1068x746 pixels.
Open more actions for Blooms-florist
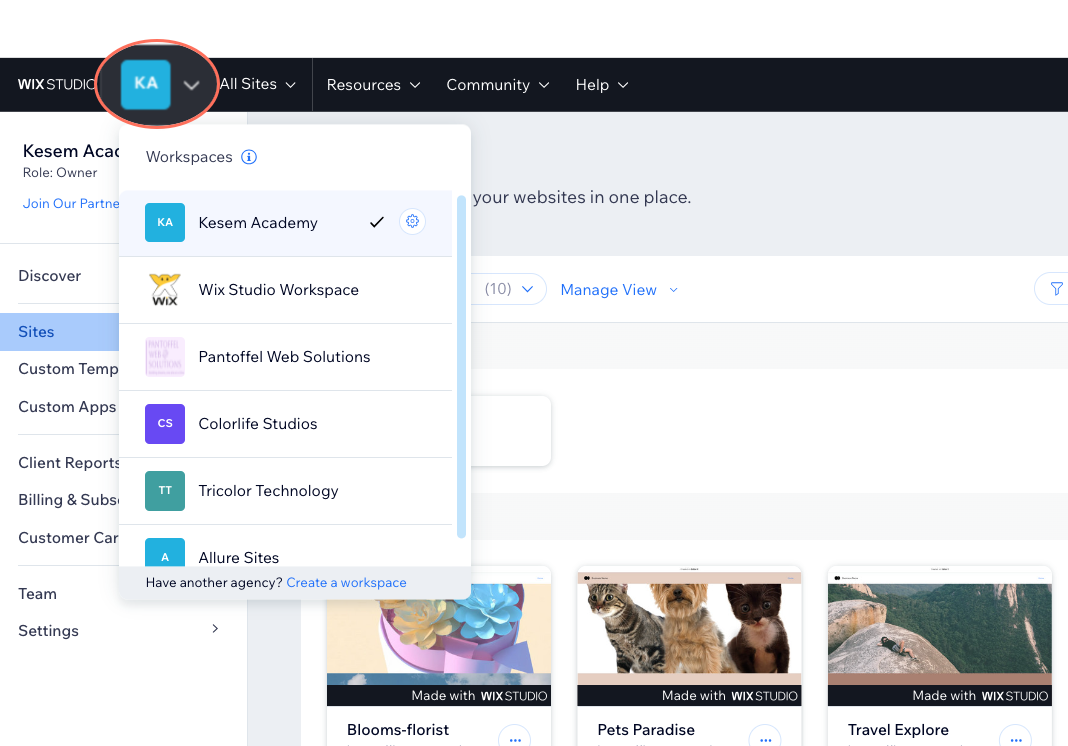[514, 738]
